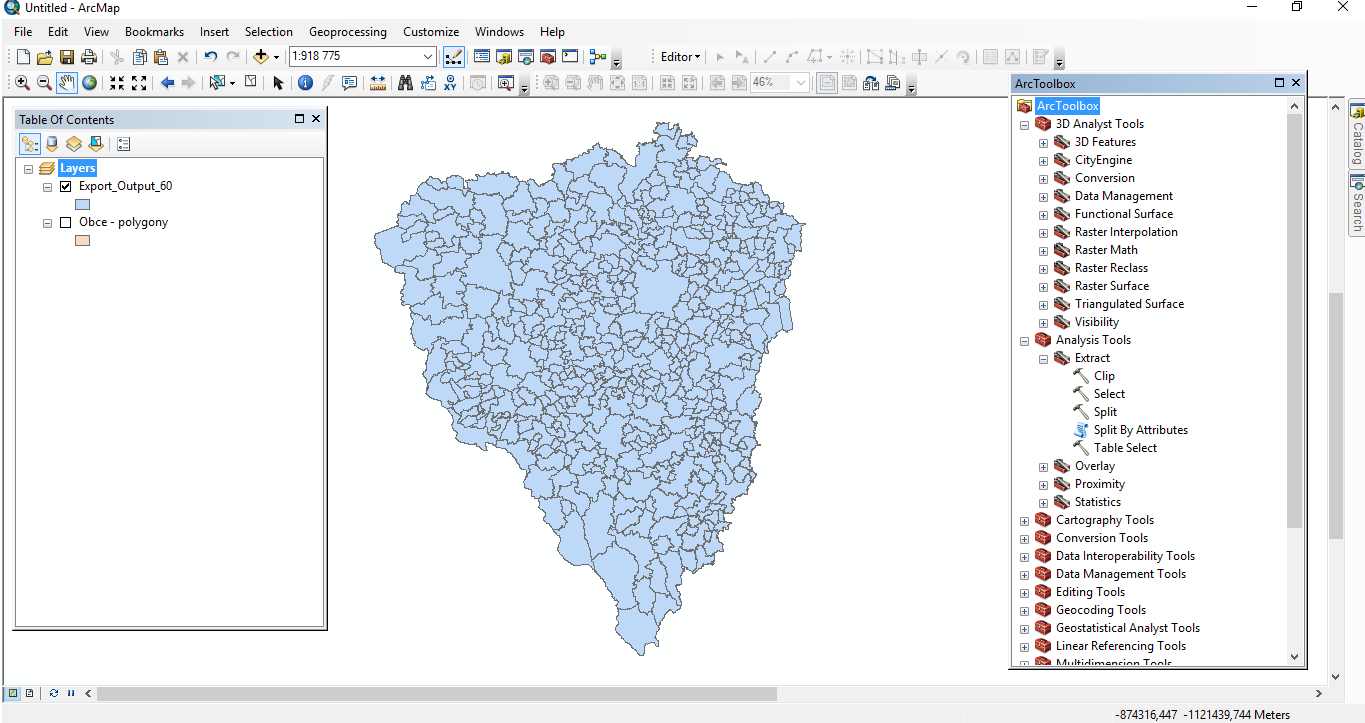Save the map with the floppy icon
This screenshot has width=1365, height=723.
[67, 57]
